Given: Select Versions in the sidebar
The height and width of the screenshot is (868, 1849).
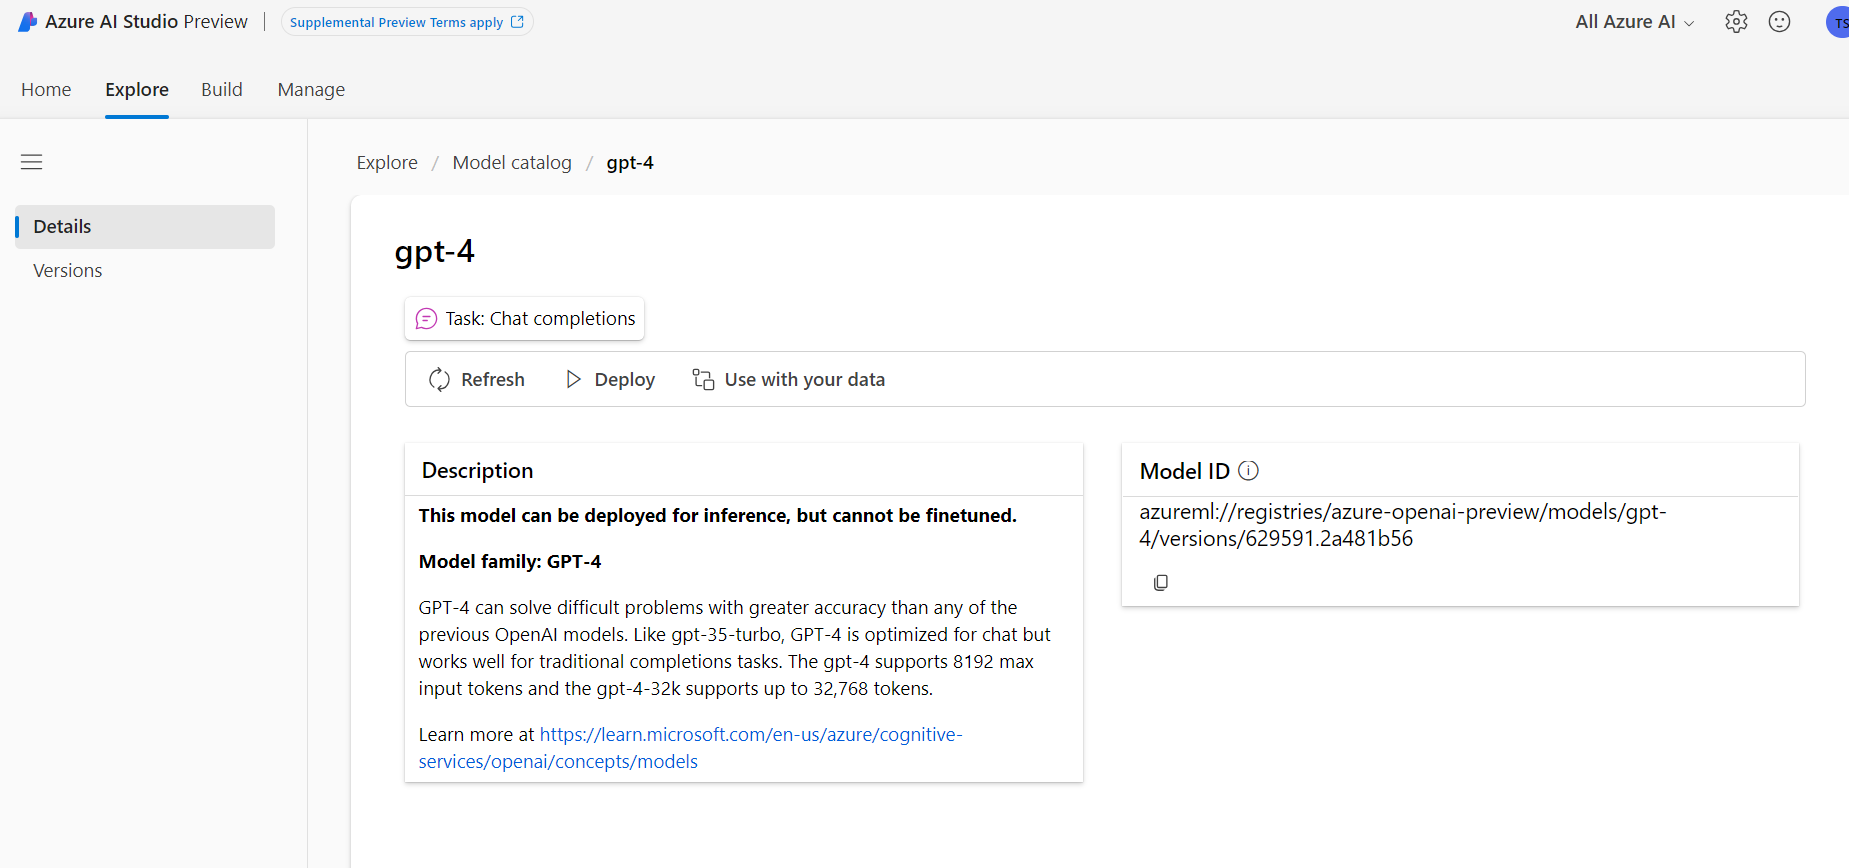Looking at the screenshot, I should pyautogui.click(x=68, y=271).
